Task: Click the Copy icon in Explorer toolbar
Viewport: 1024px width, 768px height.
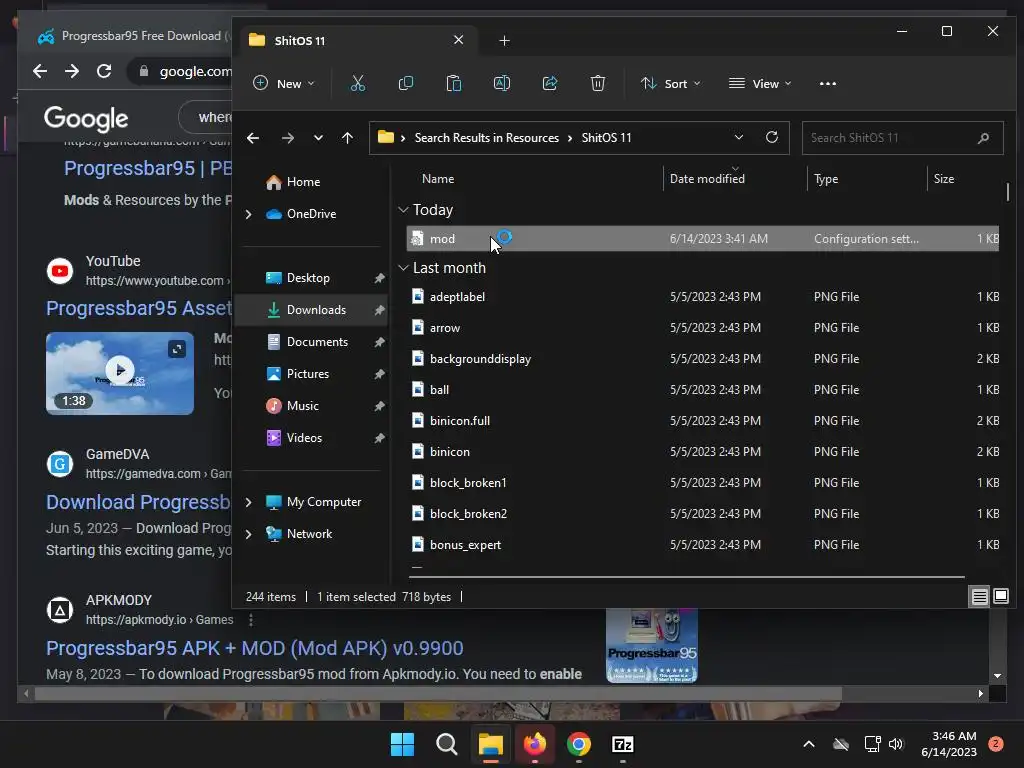Action: click(x=406, y=84)
